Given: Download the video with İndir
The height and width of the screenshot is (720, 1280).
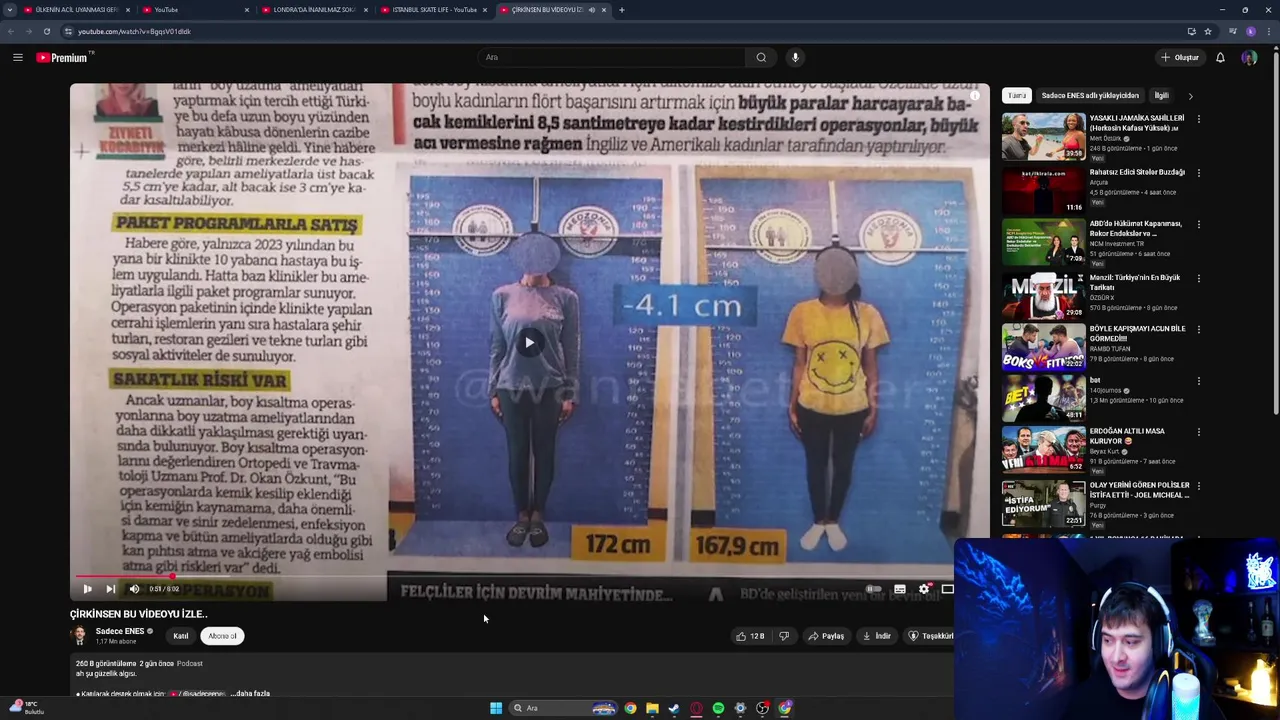Looking at the screenshot, I should (x=876, y=636).
